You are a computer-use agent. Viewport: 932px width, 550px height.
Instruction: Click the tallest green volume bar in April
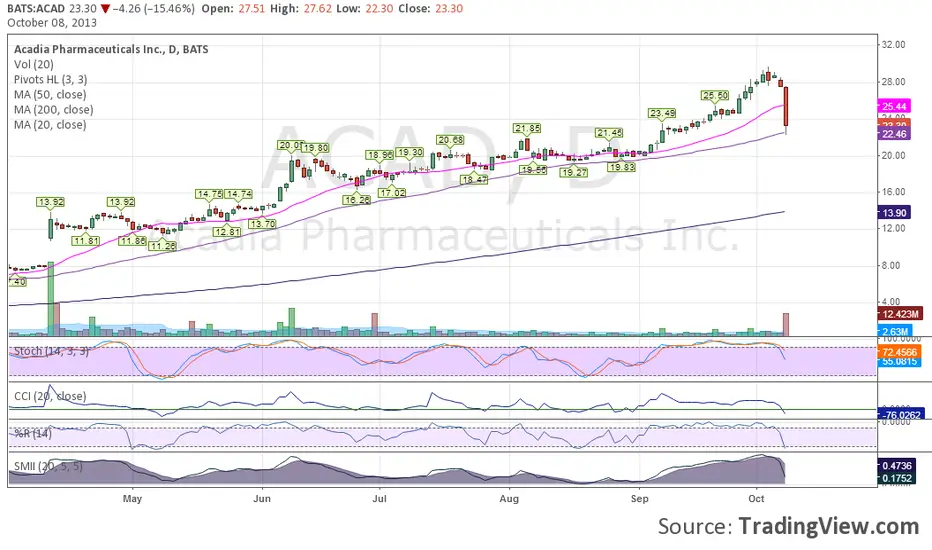pos(51,299)
